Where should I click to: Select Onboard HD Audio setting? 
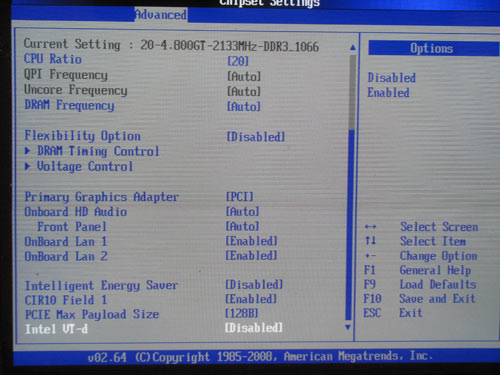point(76,211)
